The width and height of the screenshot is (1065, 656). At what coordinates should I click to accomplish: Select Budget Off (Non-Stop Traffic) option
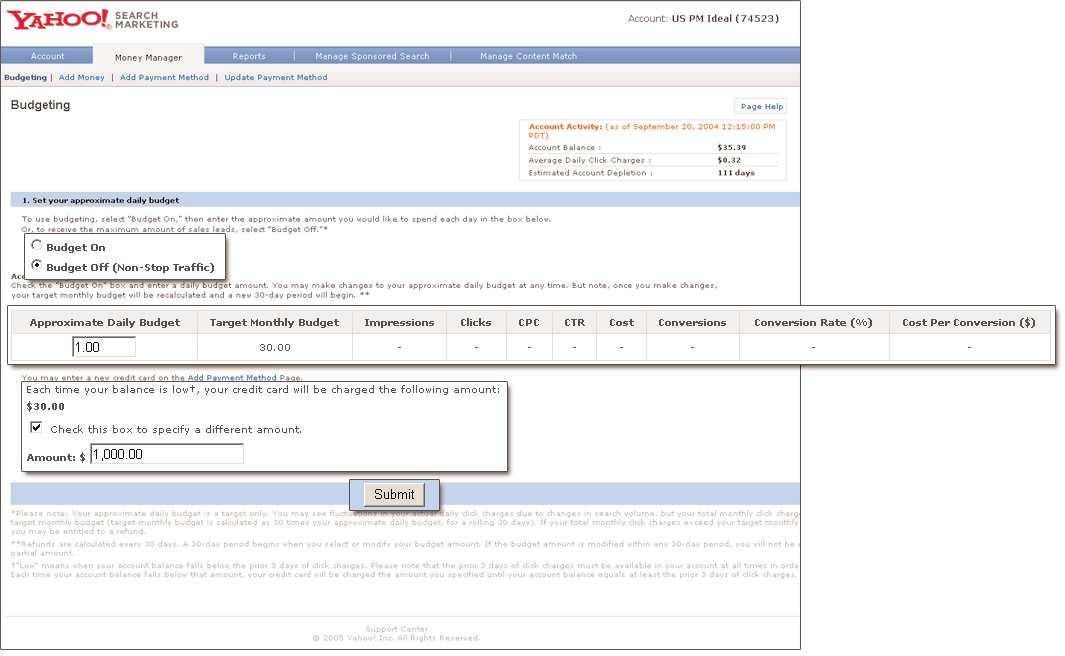click(x=37, y=266)
